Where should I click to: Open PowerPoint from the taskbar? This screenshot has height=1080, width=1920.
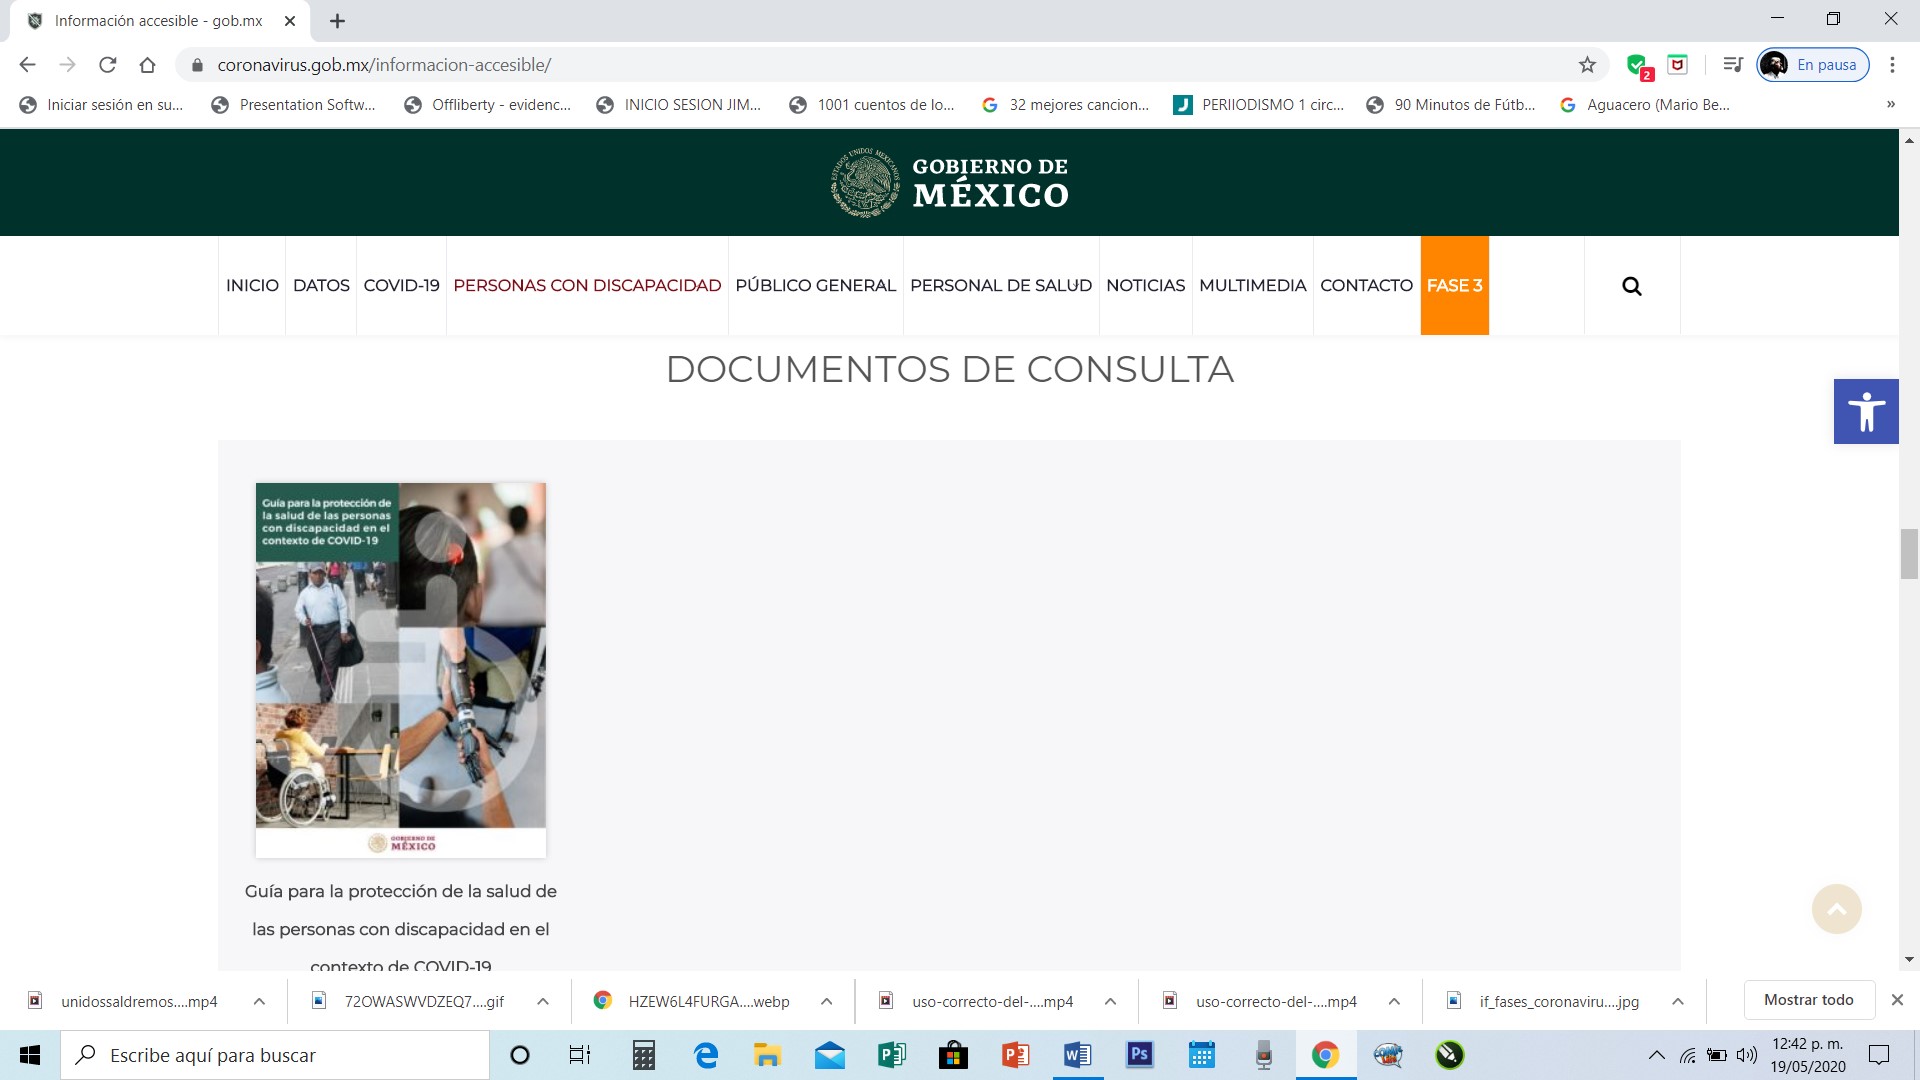click(x=1015, y=1055)
